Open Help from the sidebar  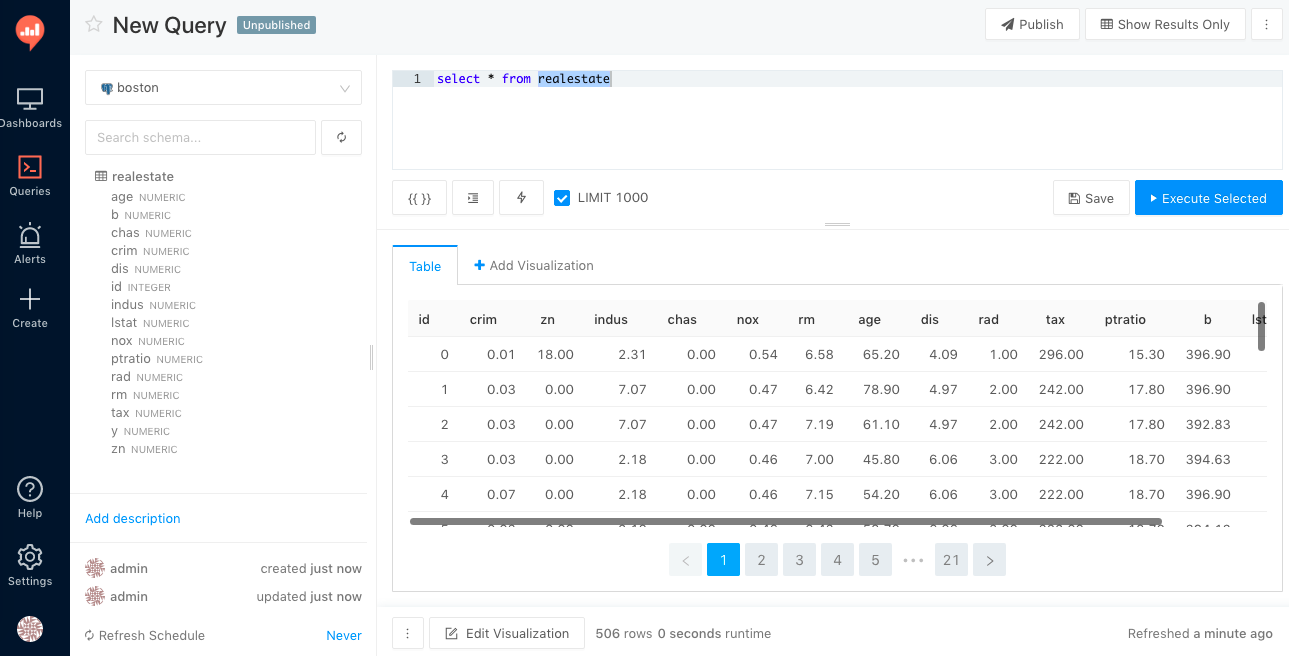coord(30,497)
